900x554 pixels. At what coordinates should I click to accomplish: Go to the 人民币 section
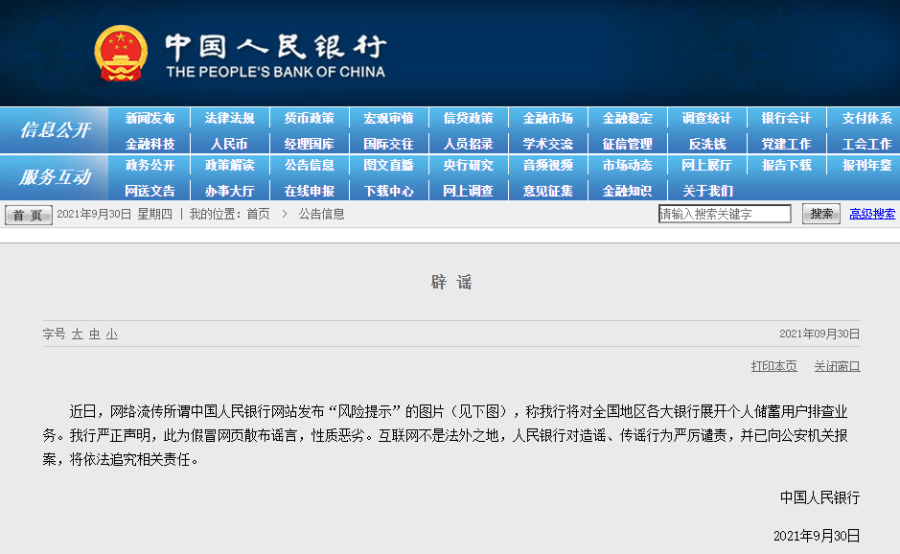coord(229,144)
